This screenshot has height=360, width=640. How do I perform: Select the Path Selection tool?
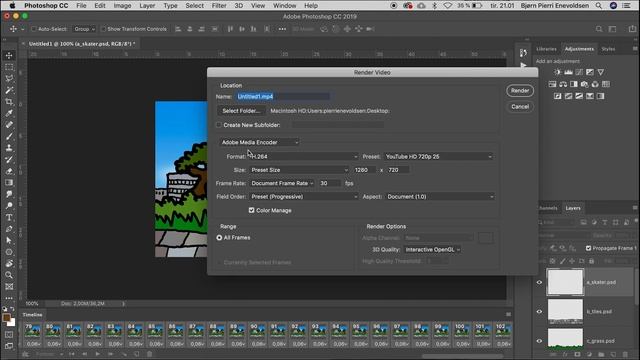(9, 240)
